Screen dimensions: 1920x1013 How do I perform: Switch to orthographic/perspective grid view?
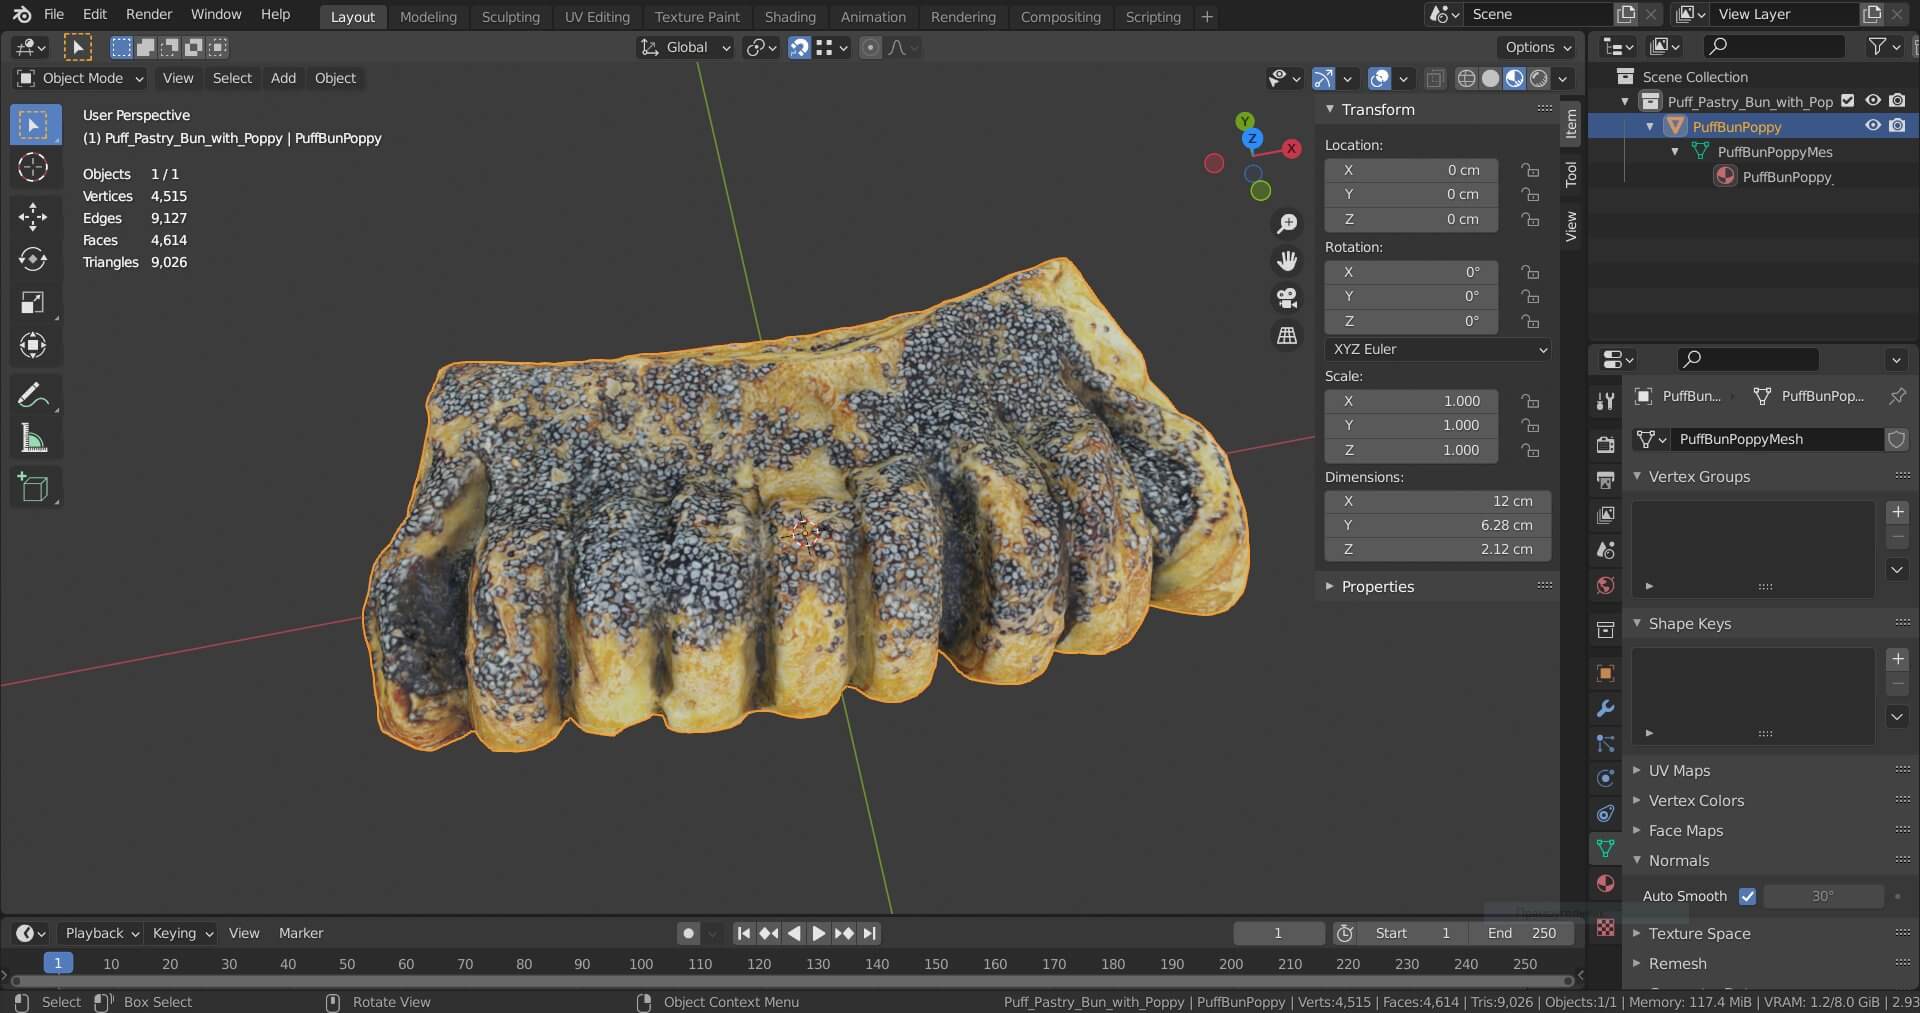pyautogui.click(x=1287, y=336)
